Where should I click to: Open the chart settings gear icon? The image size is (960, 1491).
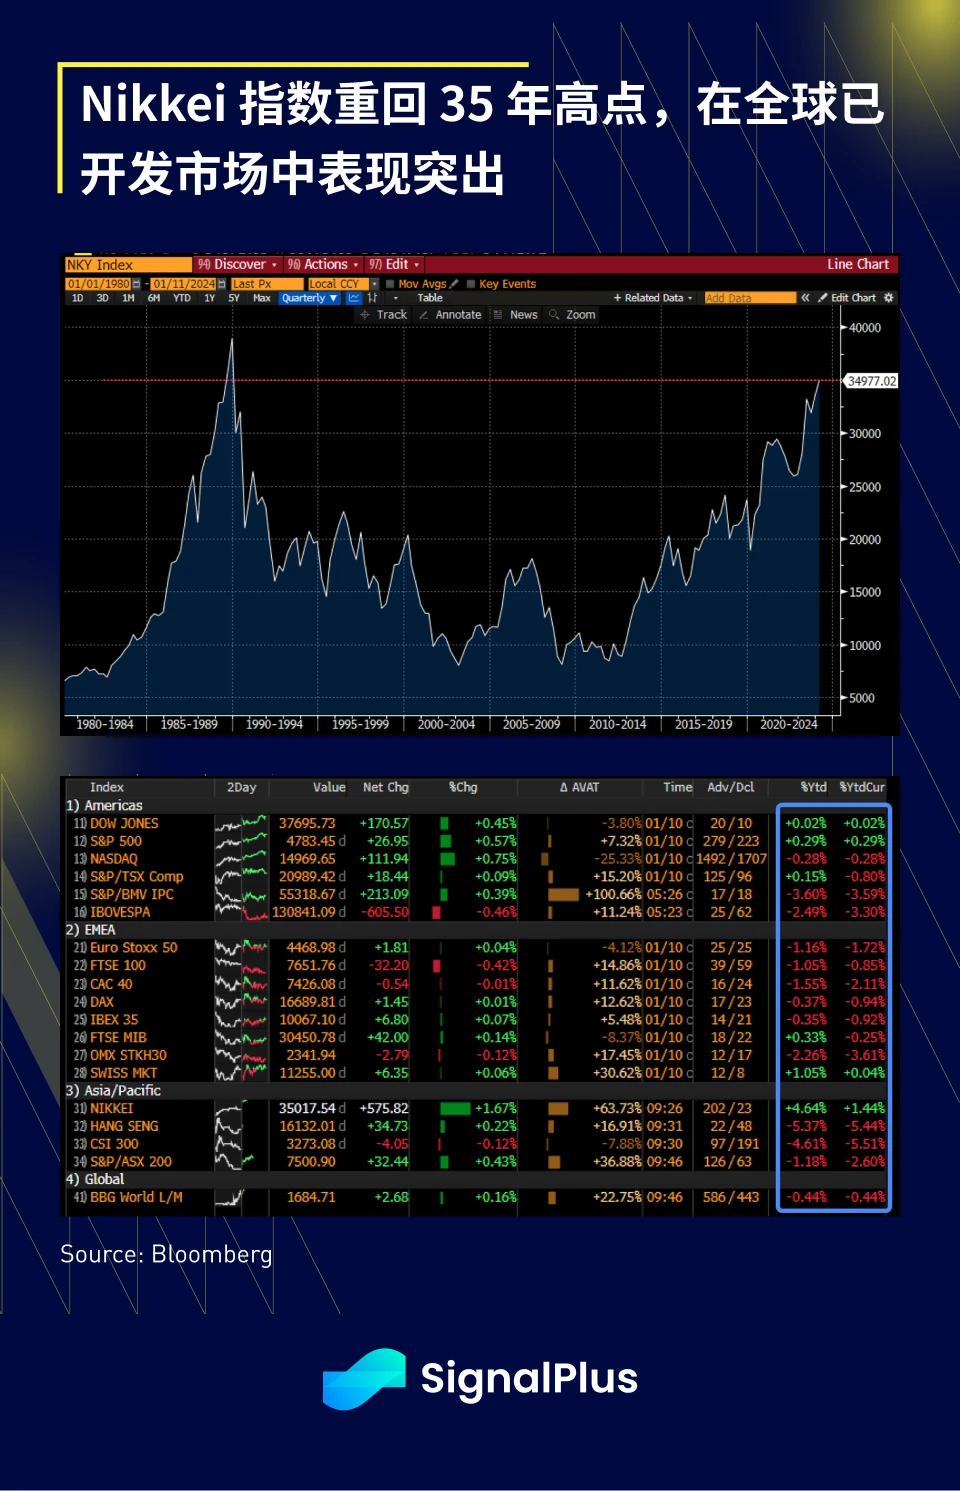[x=889, y=298]
